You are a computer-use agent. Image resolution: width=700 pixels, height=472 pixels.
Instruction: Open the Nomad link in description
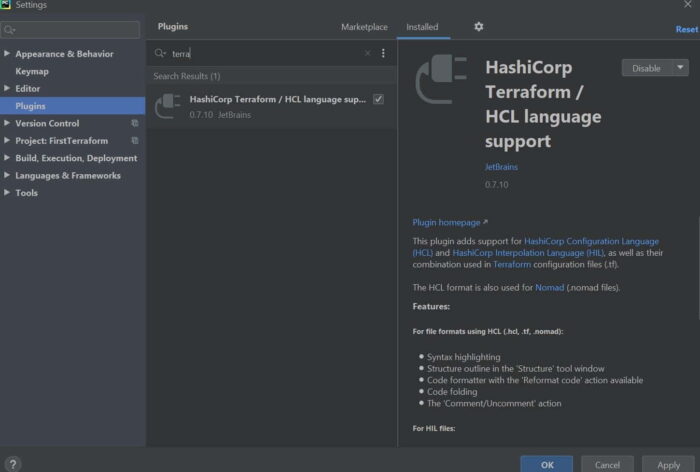point(550,288)
